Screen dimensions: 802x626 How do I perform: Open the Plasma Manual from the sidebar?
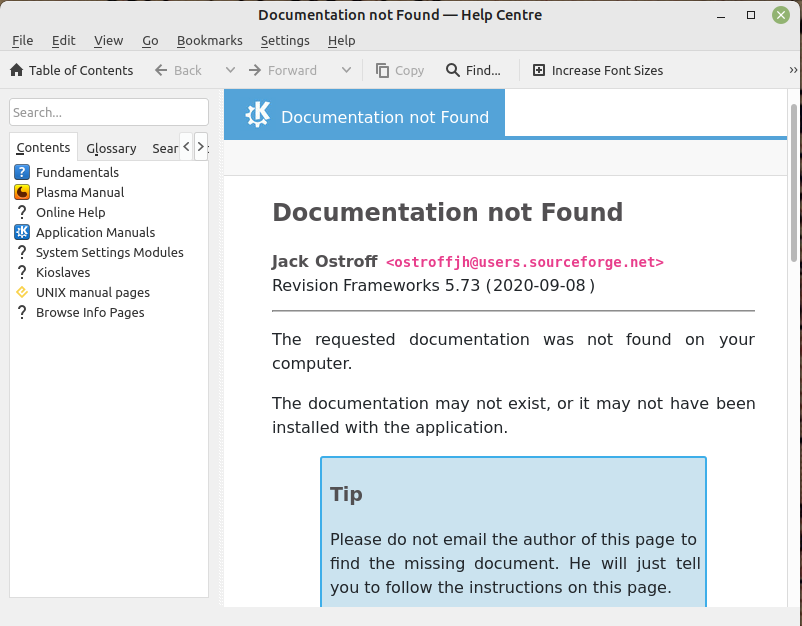(80, 192)
